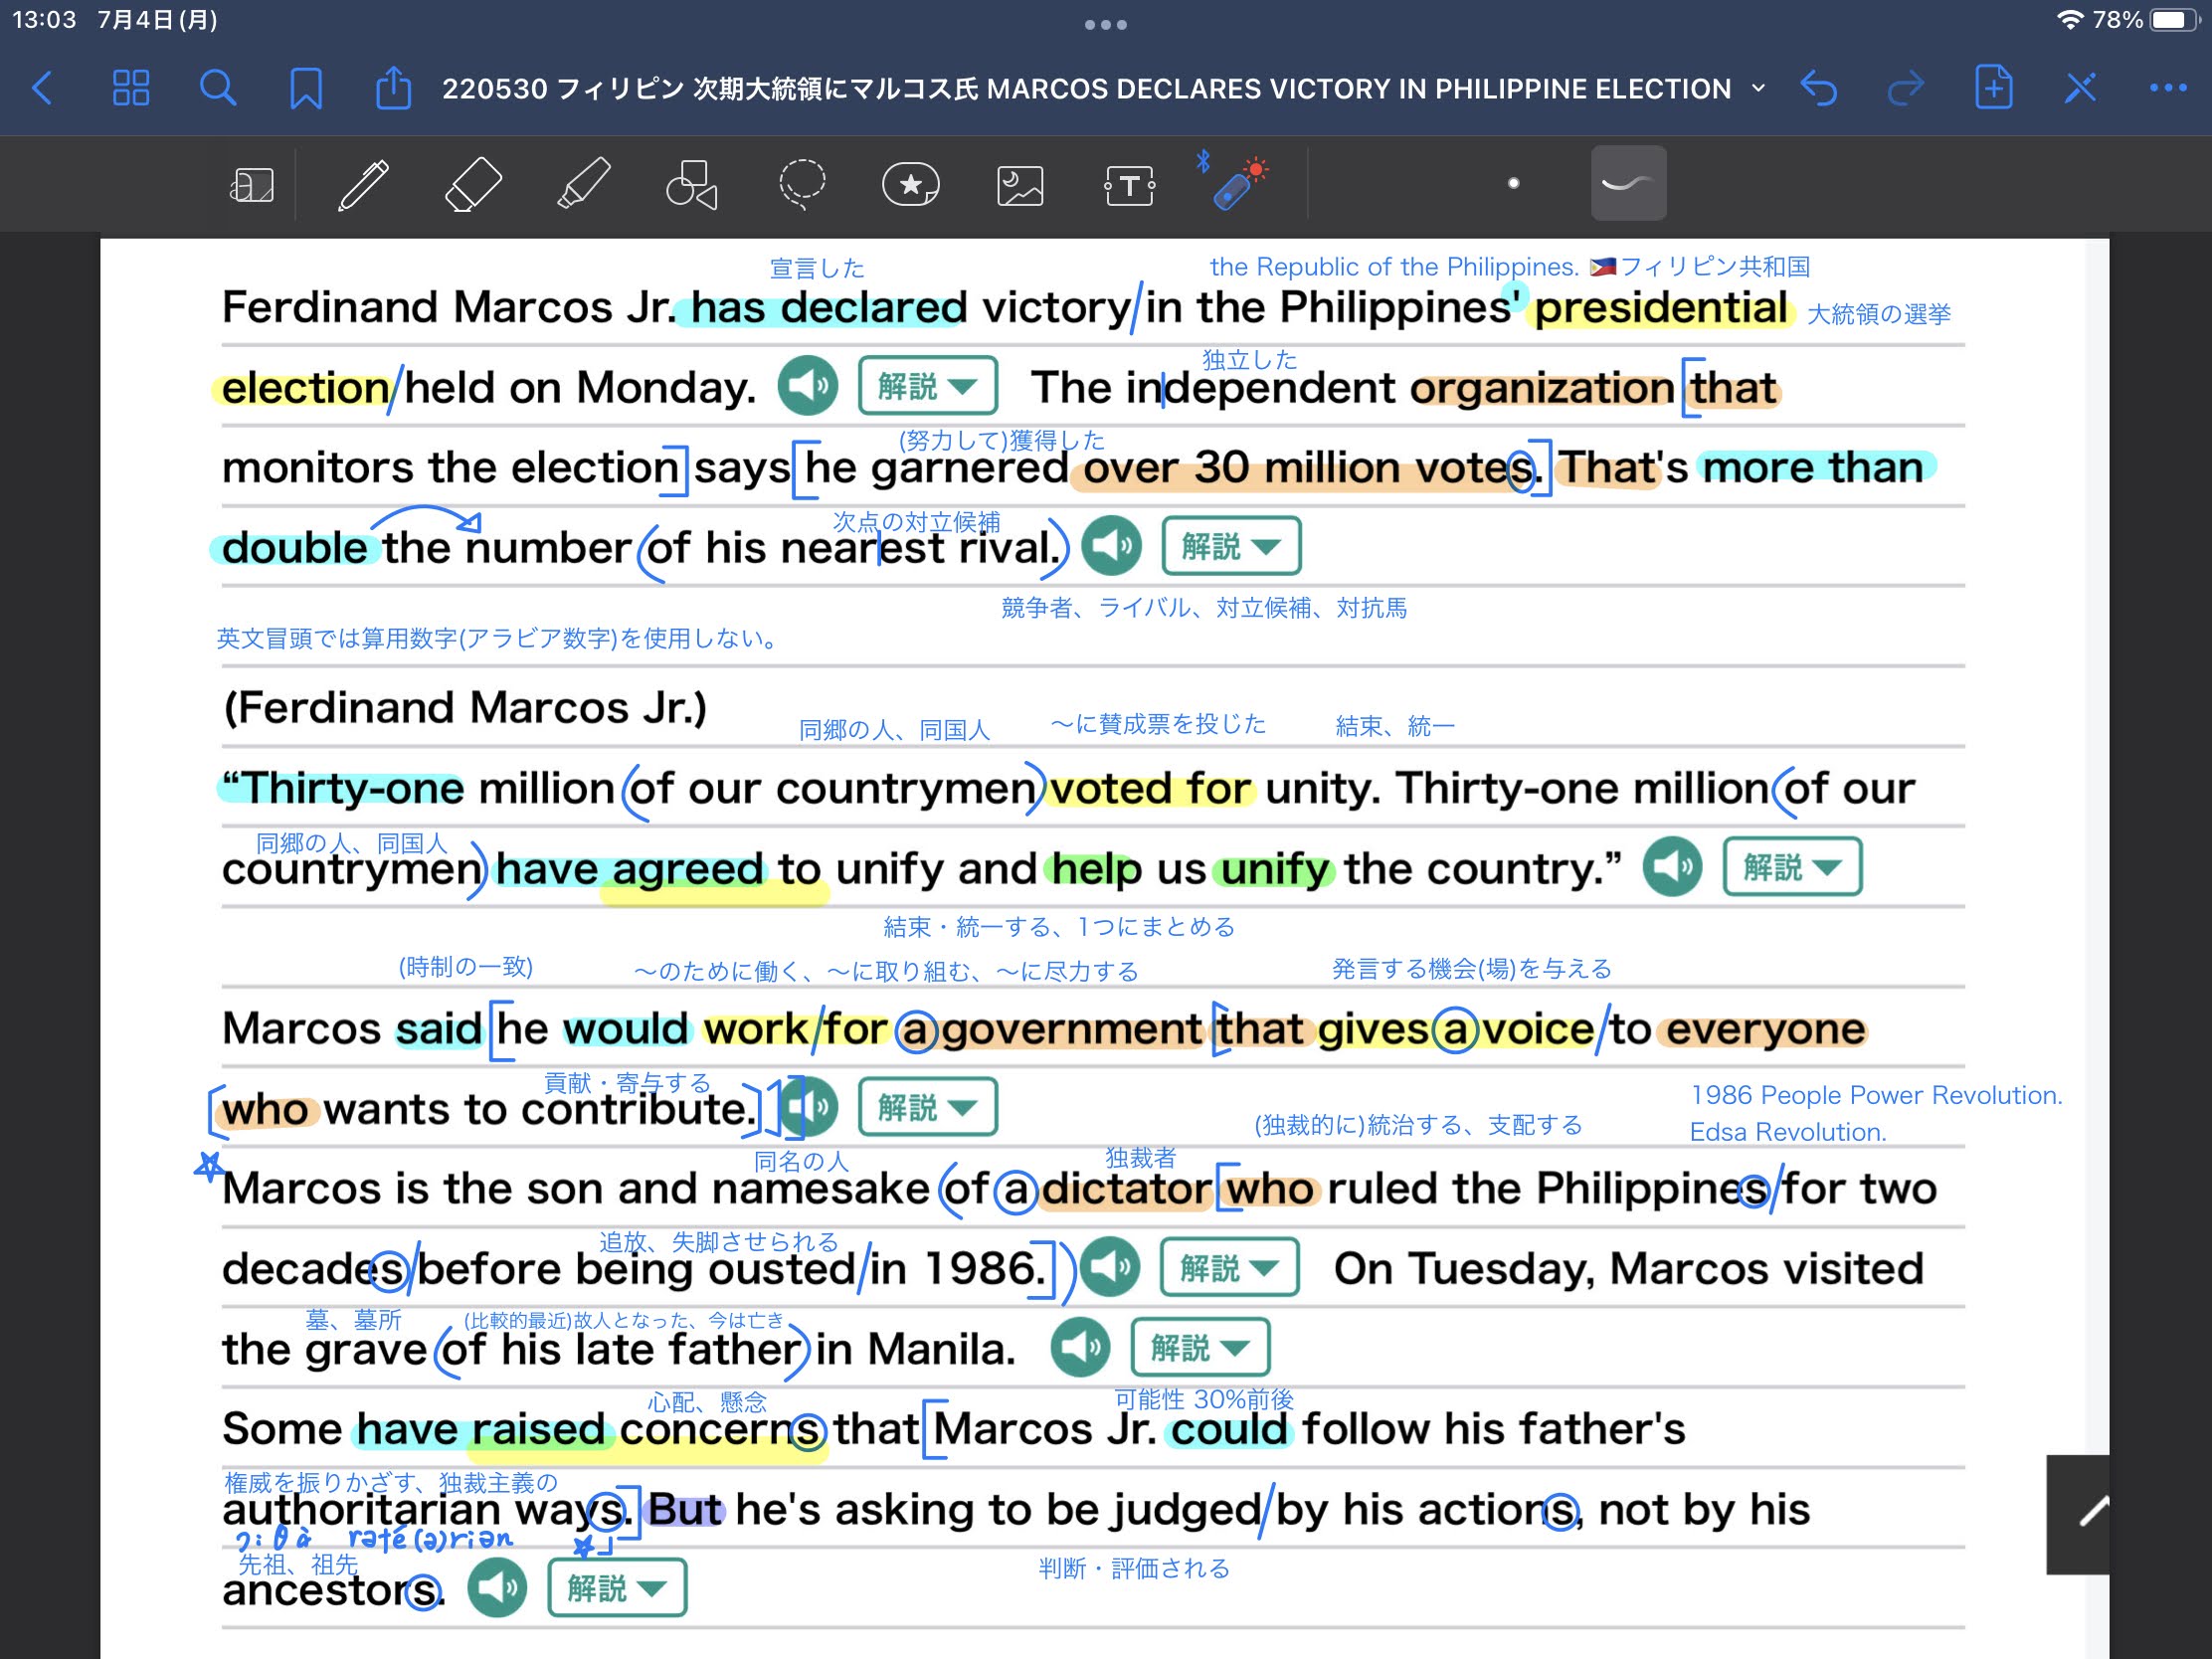The image size is (2212, 1659).
Task: Open the page thumbnails grid view
Action: pos(130,88)
